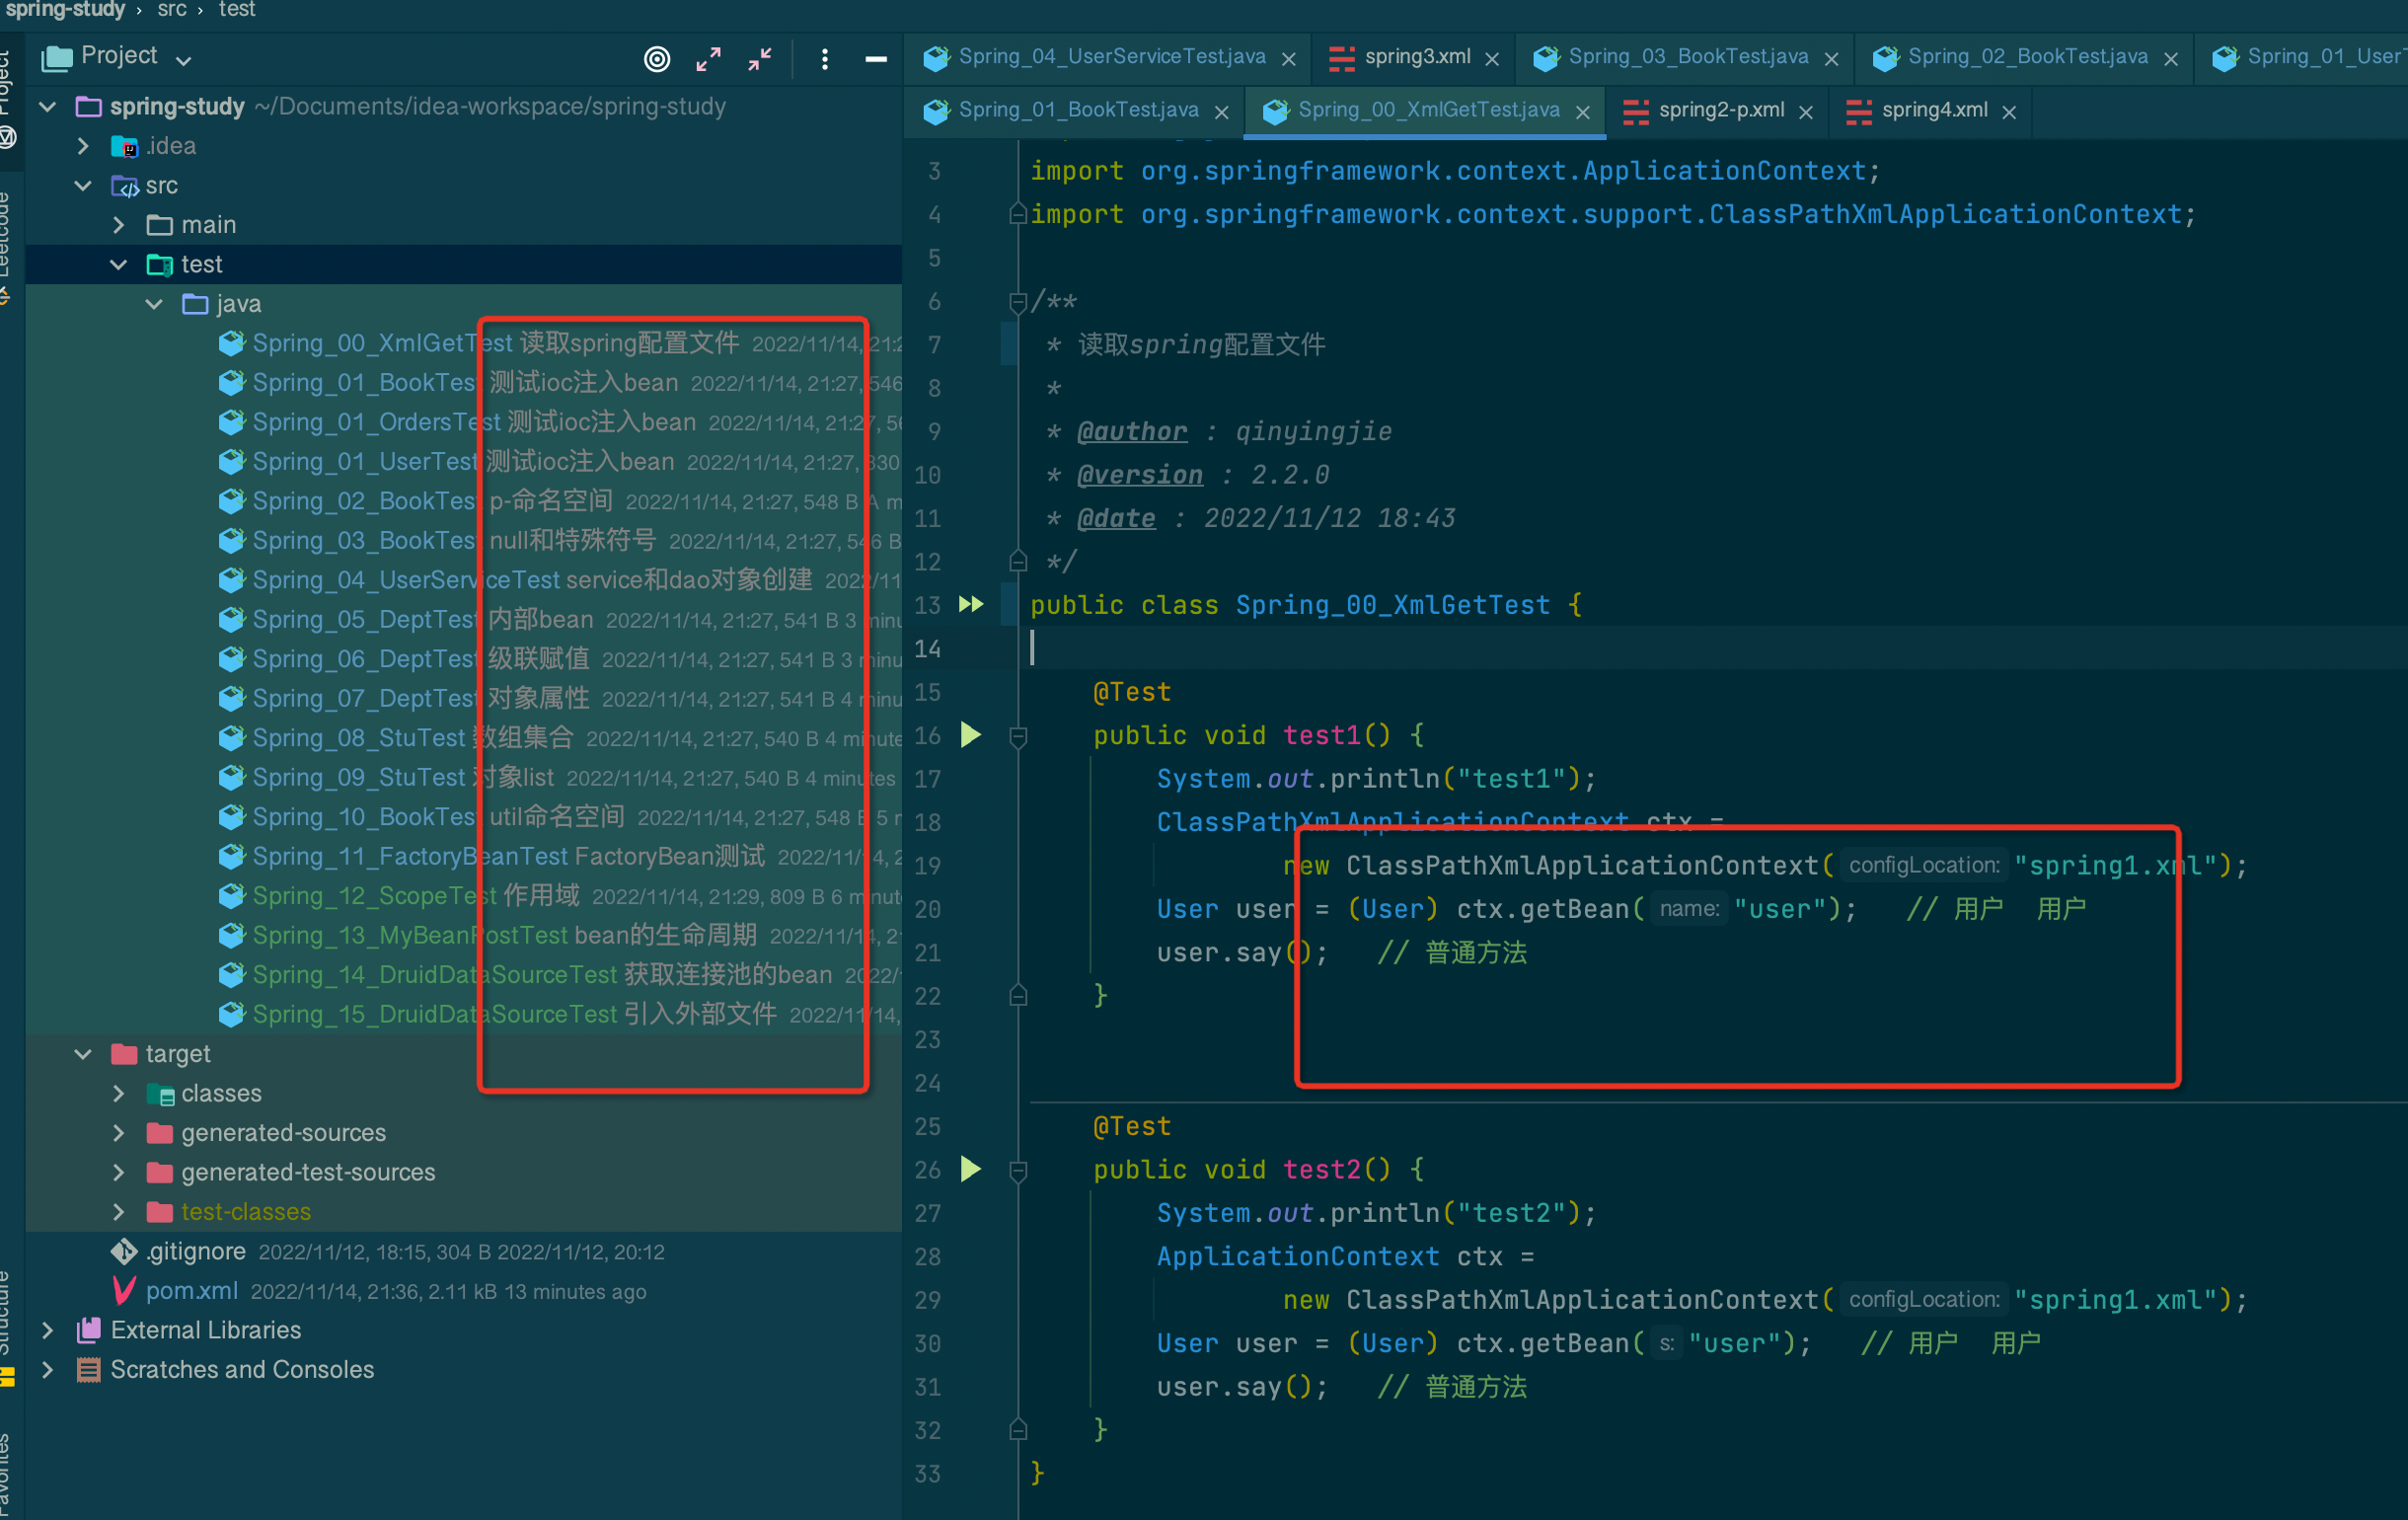
Task: Open the Project view dropdown
Action: tap(184, 60)
